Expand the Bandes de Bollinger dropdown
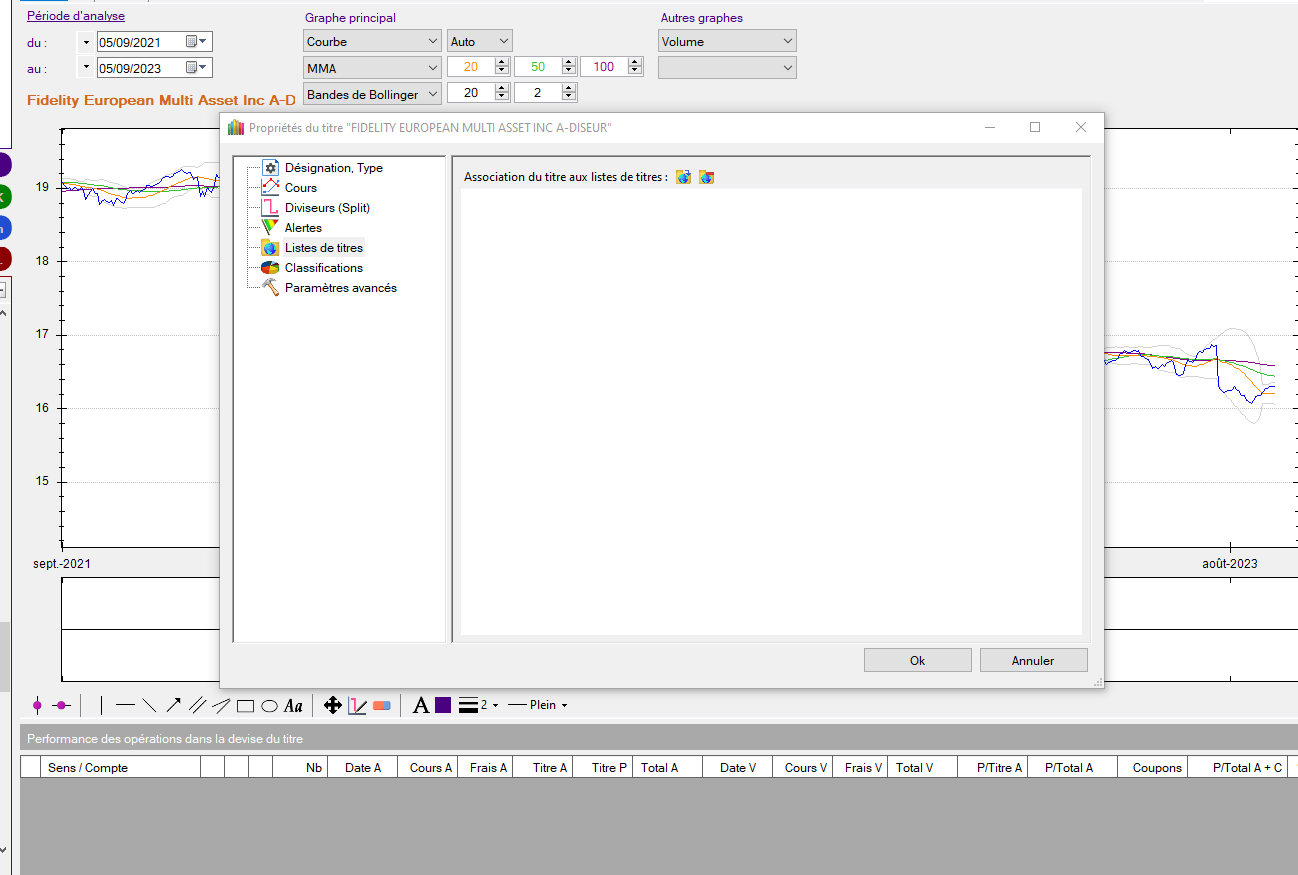 coord(372,93)
